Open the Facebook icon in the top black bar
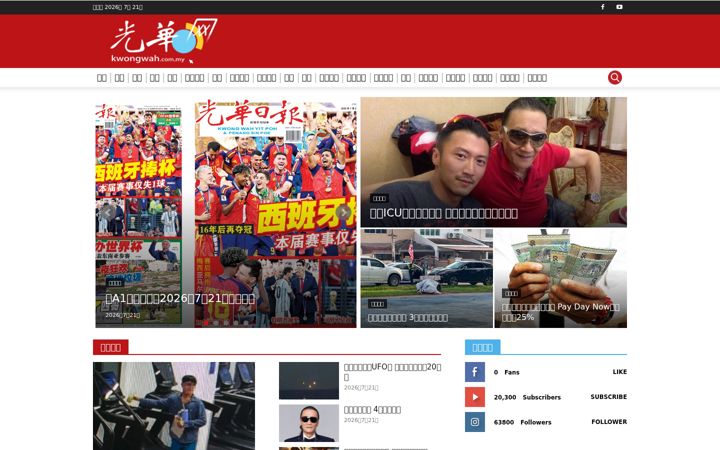720x450 pixels. coord(602,7)
